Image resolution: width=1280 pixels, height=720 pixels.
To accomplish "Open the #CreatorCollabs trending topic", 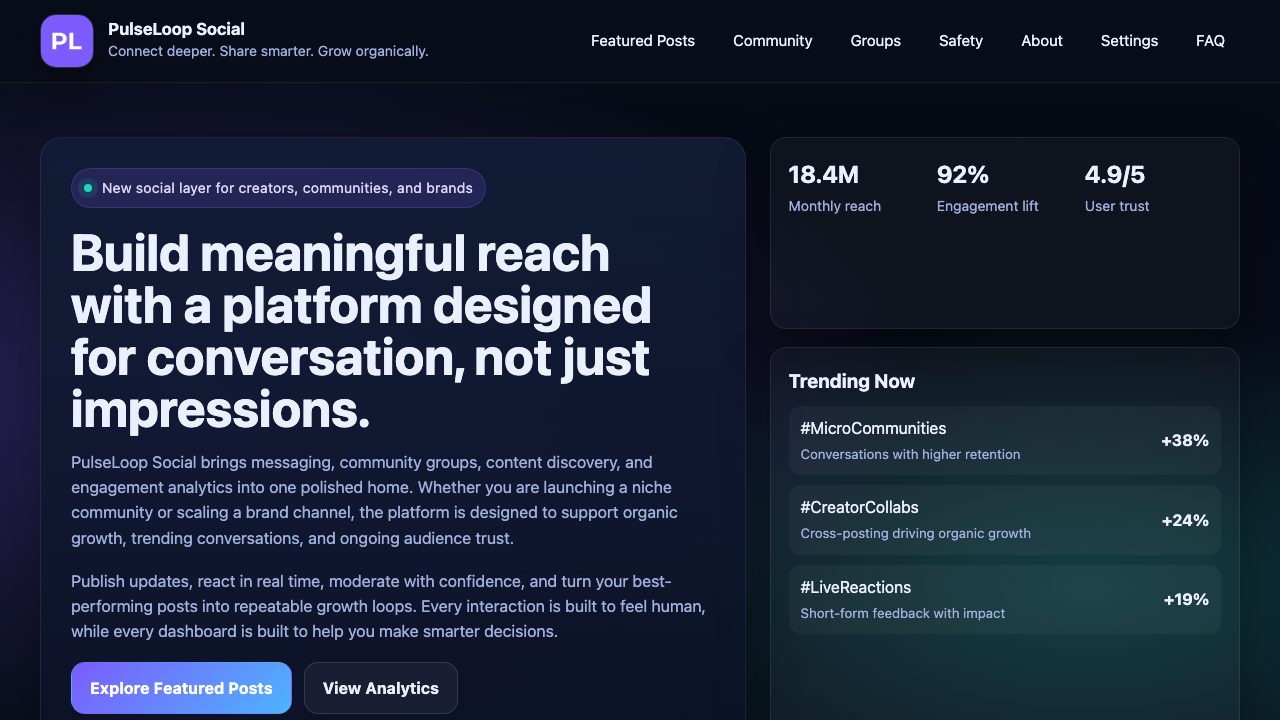I will 1004,520.
